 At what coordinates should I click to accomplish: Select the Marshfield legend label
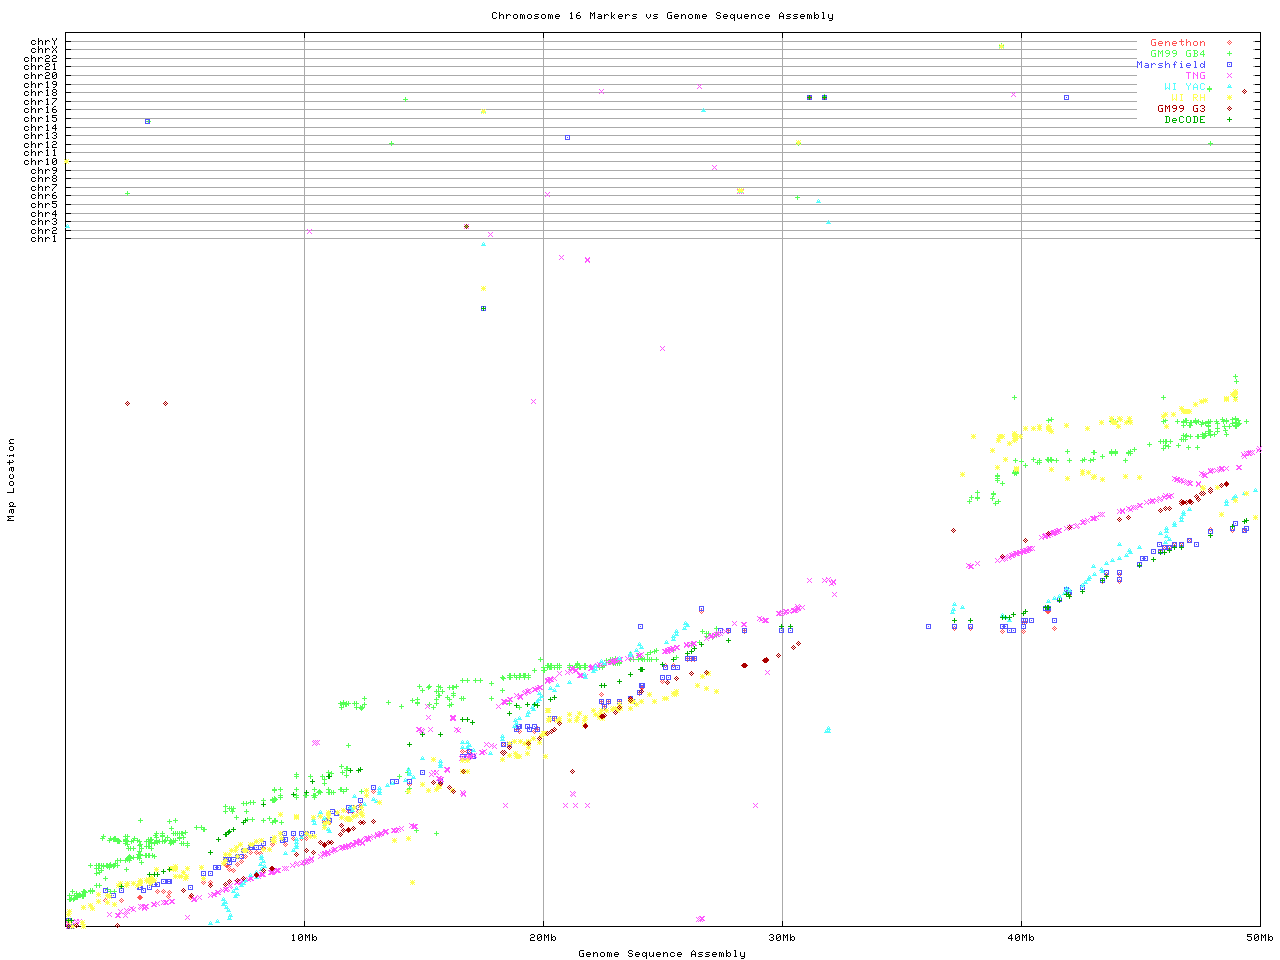point(1170,65)
